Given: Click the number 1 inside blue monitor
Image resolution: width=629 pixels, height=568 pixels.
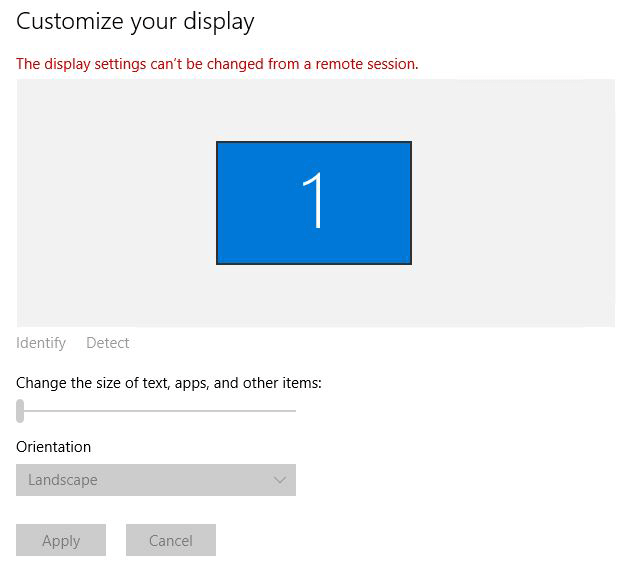Looking at the screenshot, I should pos(314,202).
